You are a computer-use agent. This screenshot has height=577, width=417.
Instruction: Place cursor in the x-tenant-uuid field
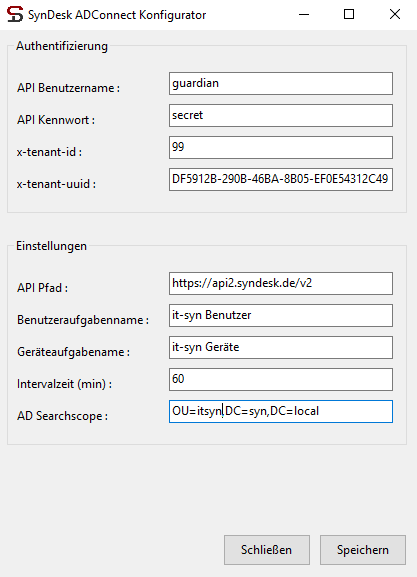point(281,180)
